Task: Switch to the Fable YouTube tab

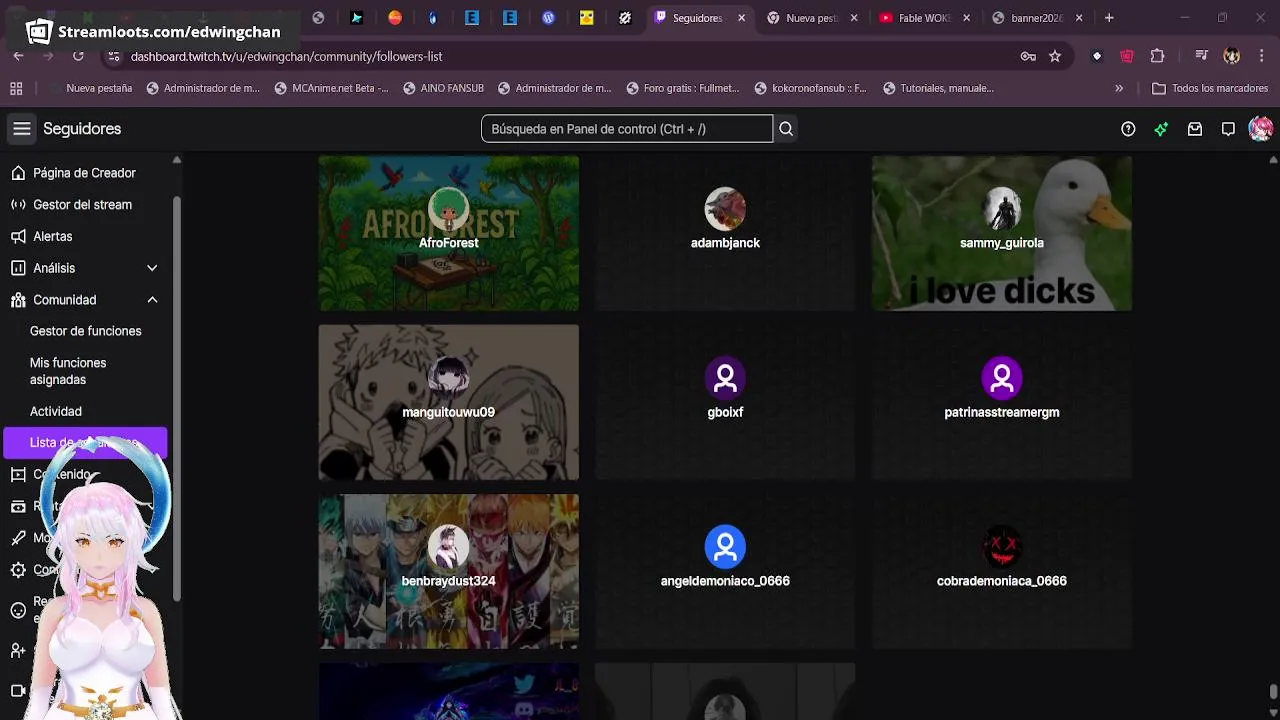Action: coord(924,18)
